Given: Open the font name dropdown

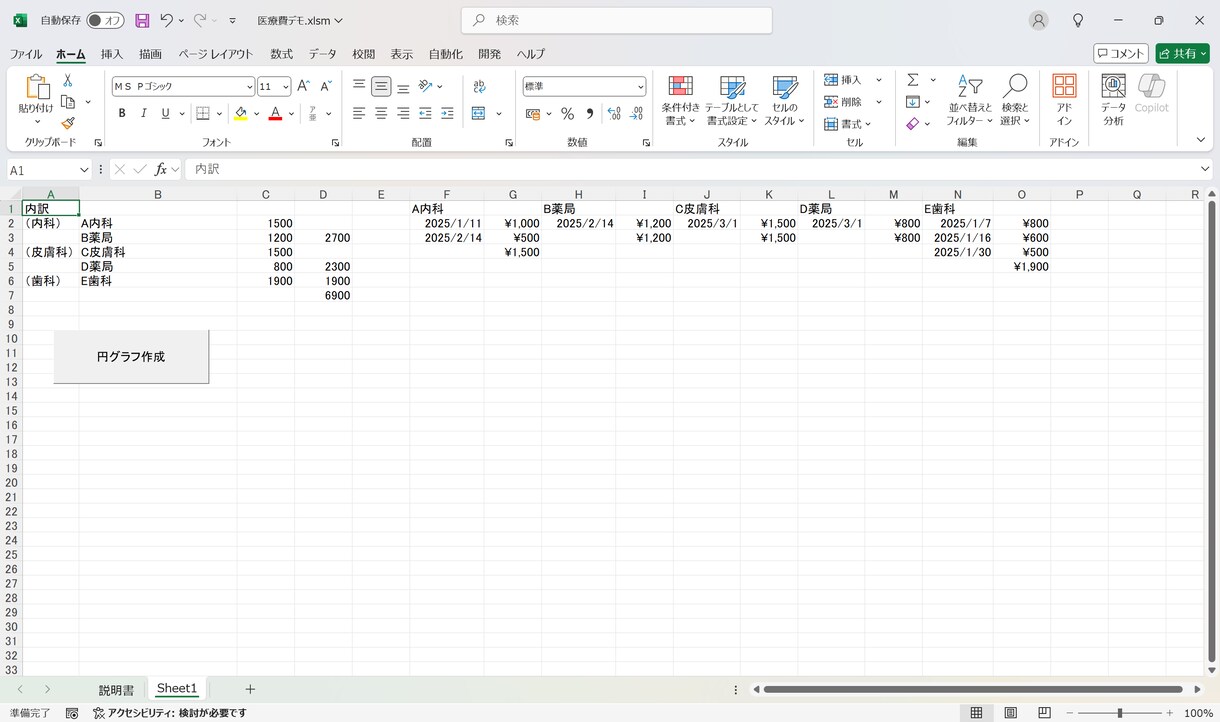Looking at the screenshot, I should (249, 87).
